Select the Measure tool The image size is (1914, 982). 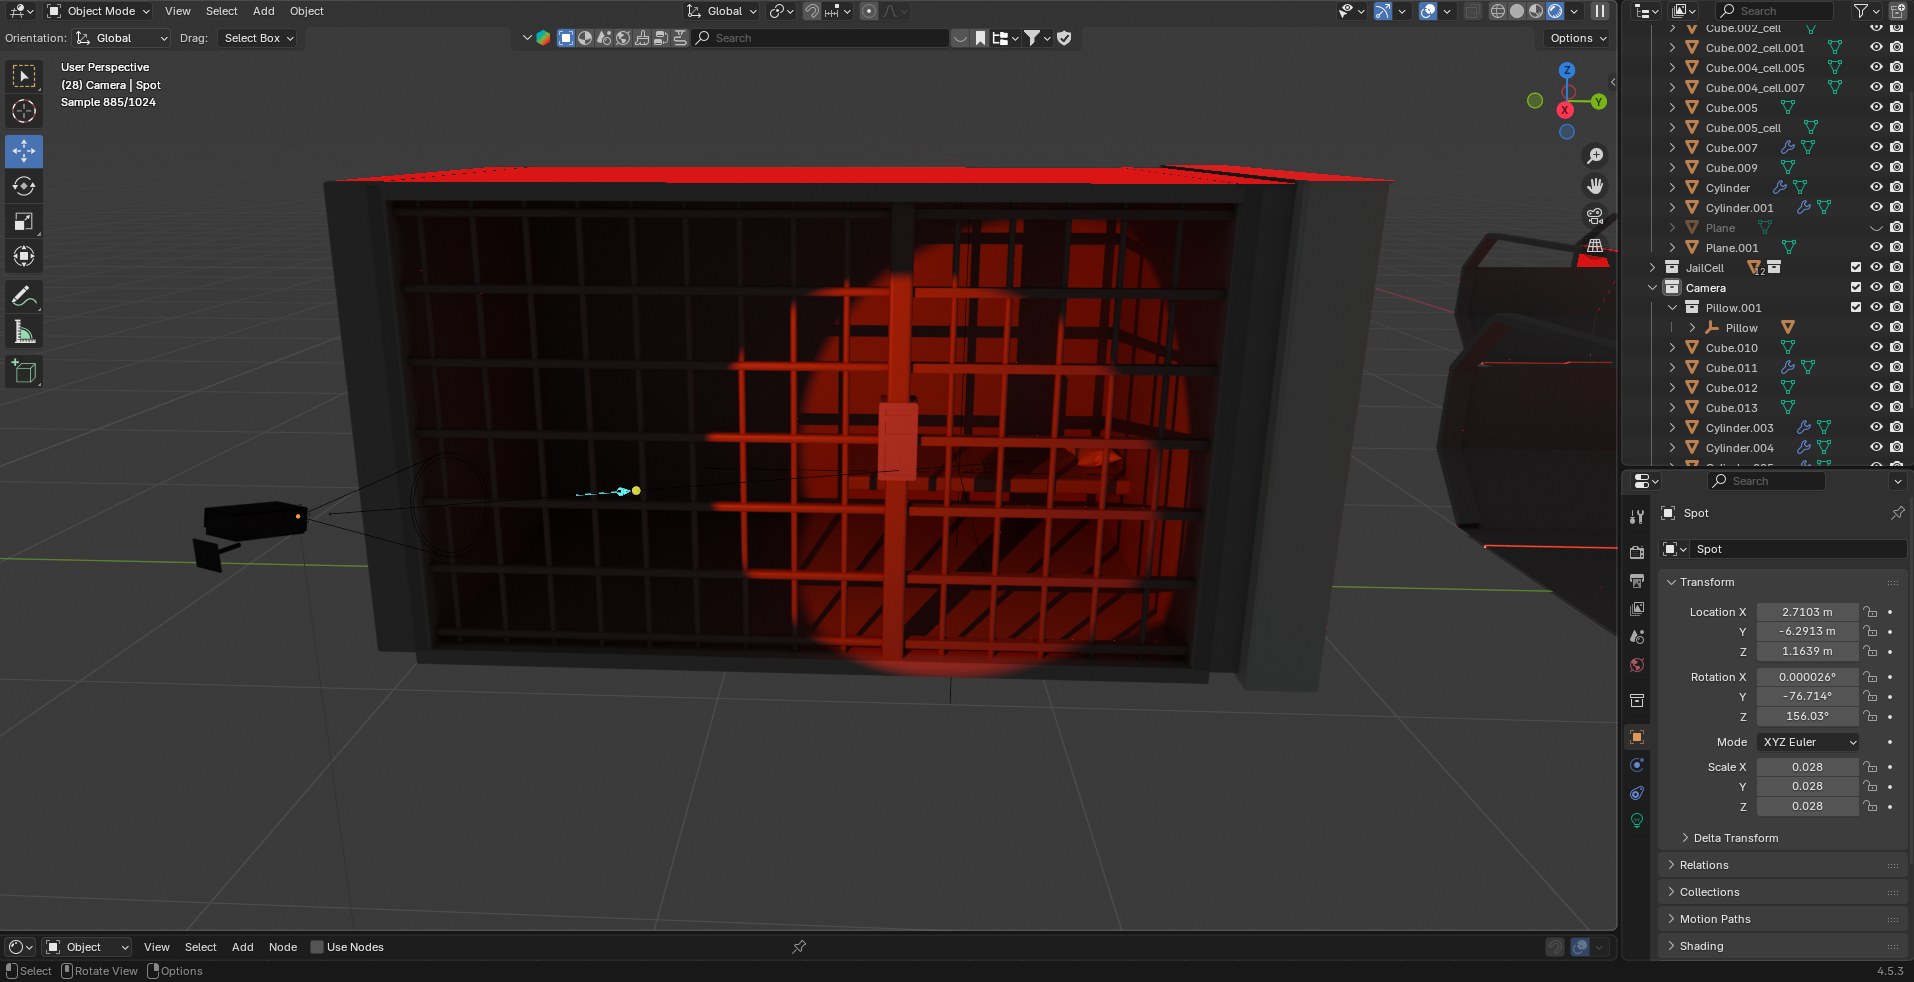(x=24, y=332)
